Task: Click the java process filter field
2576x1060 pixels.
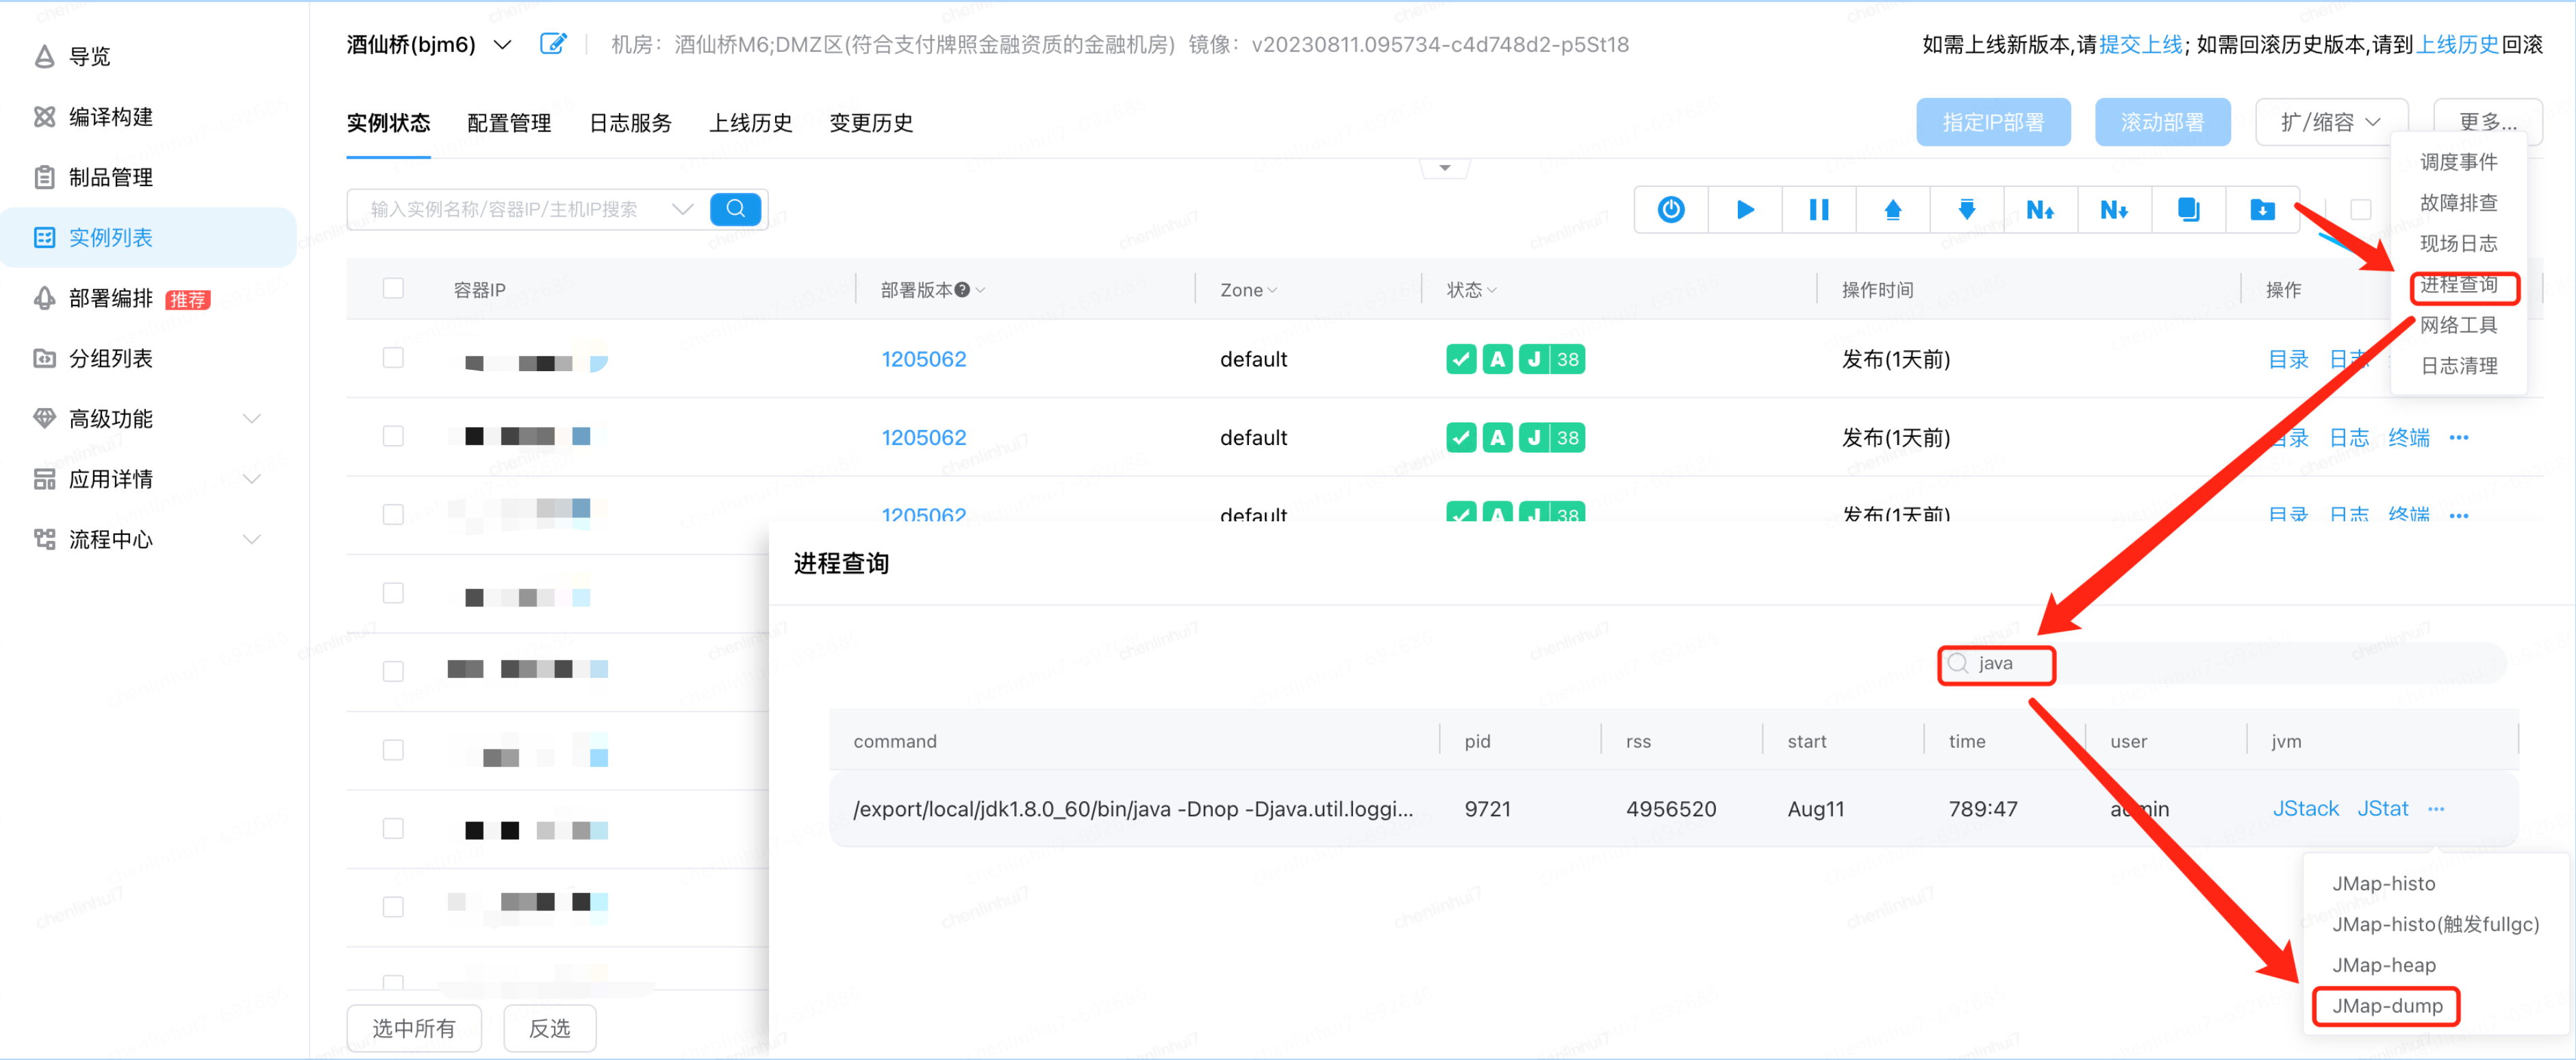Action: point(2221,663)
